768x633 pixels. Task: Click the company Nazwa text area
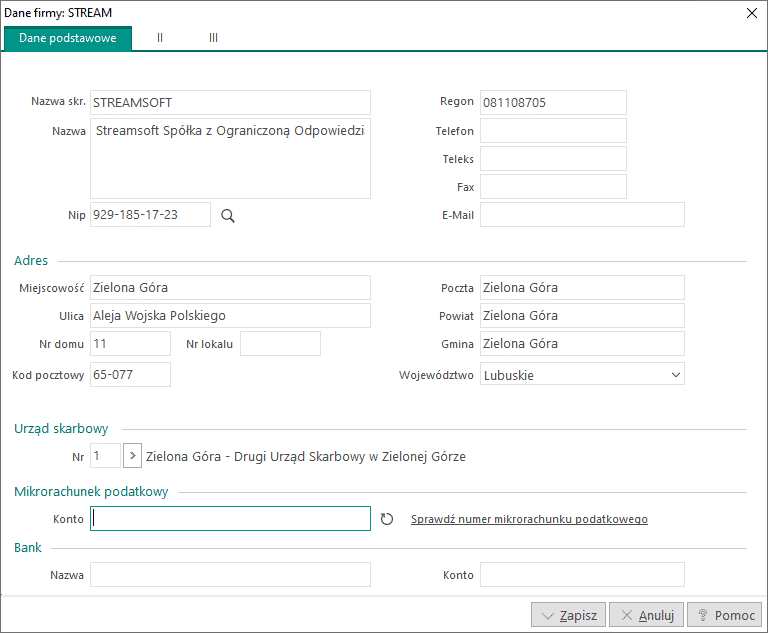click(x=230, y=158)
